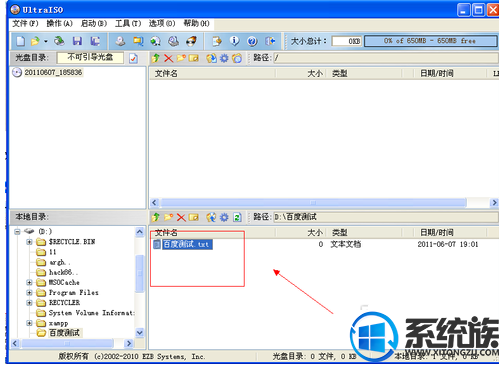Viewport: 499px width, 365px height.
Task: Select disc 20110607_185836 in tree
Action: click(53, 72)
